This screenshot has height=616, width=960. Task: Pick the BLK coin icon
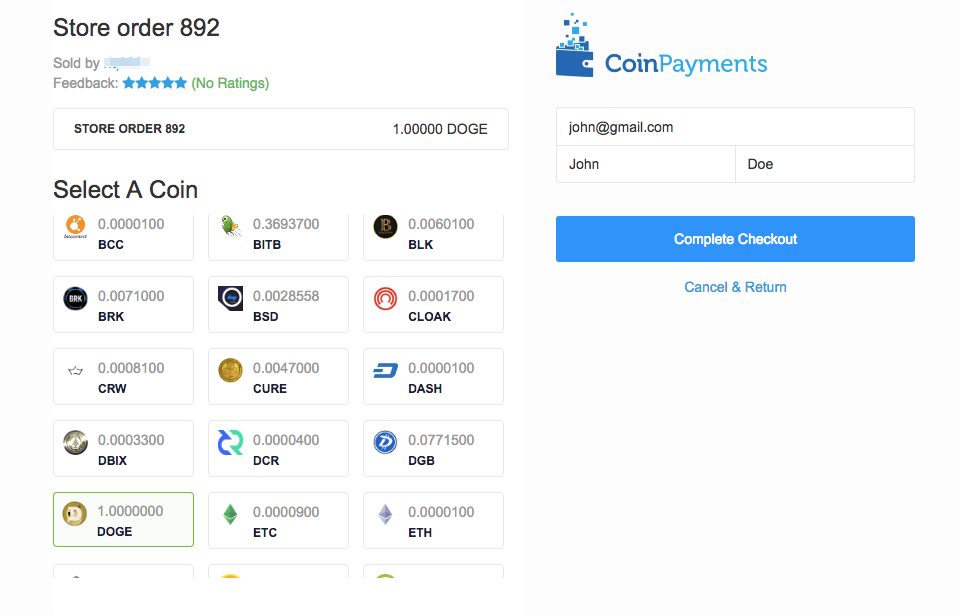click(x=385, y=228)
